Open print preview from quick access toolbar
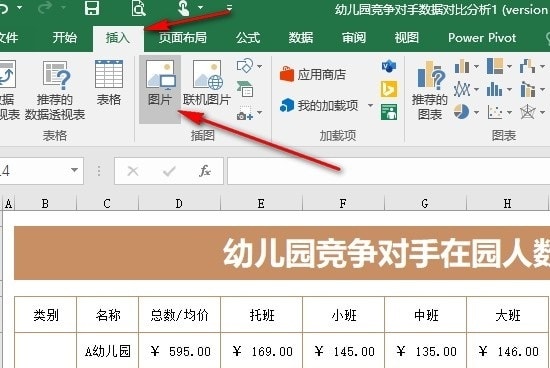Screen dimensions: 550x368 click(x=138, y=8)
